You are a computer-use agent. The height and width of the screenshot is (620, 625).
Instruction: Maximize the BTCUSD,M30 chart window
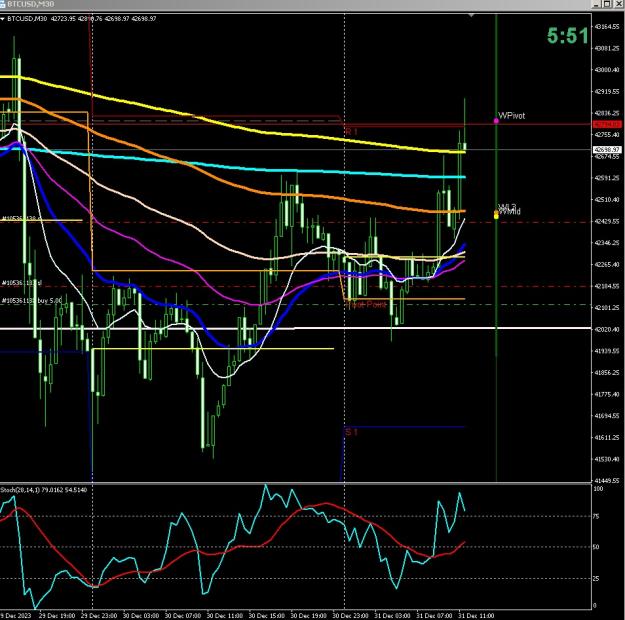click(607, 4)
